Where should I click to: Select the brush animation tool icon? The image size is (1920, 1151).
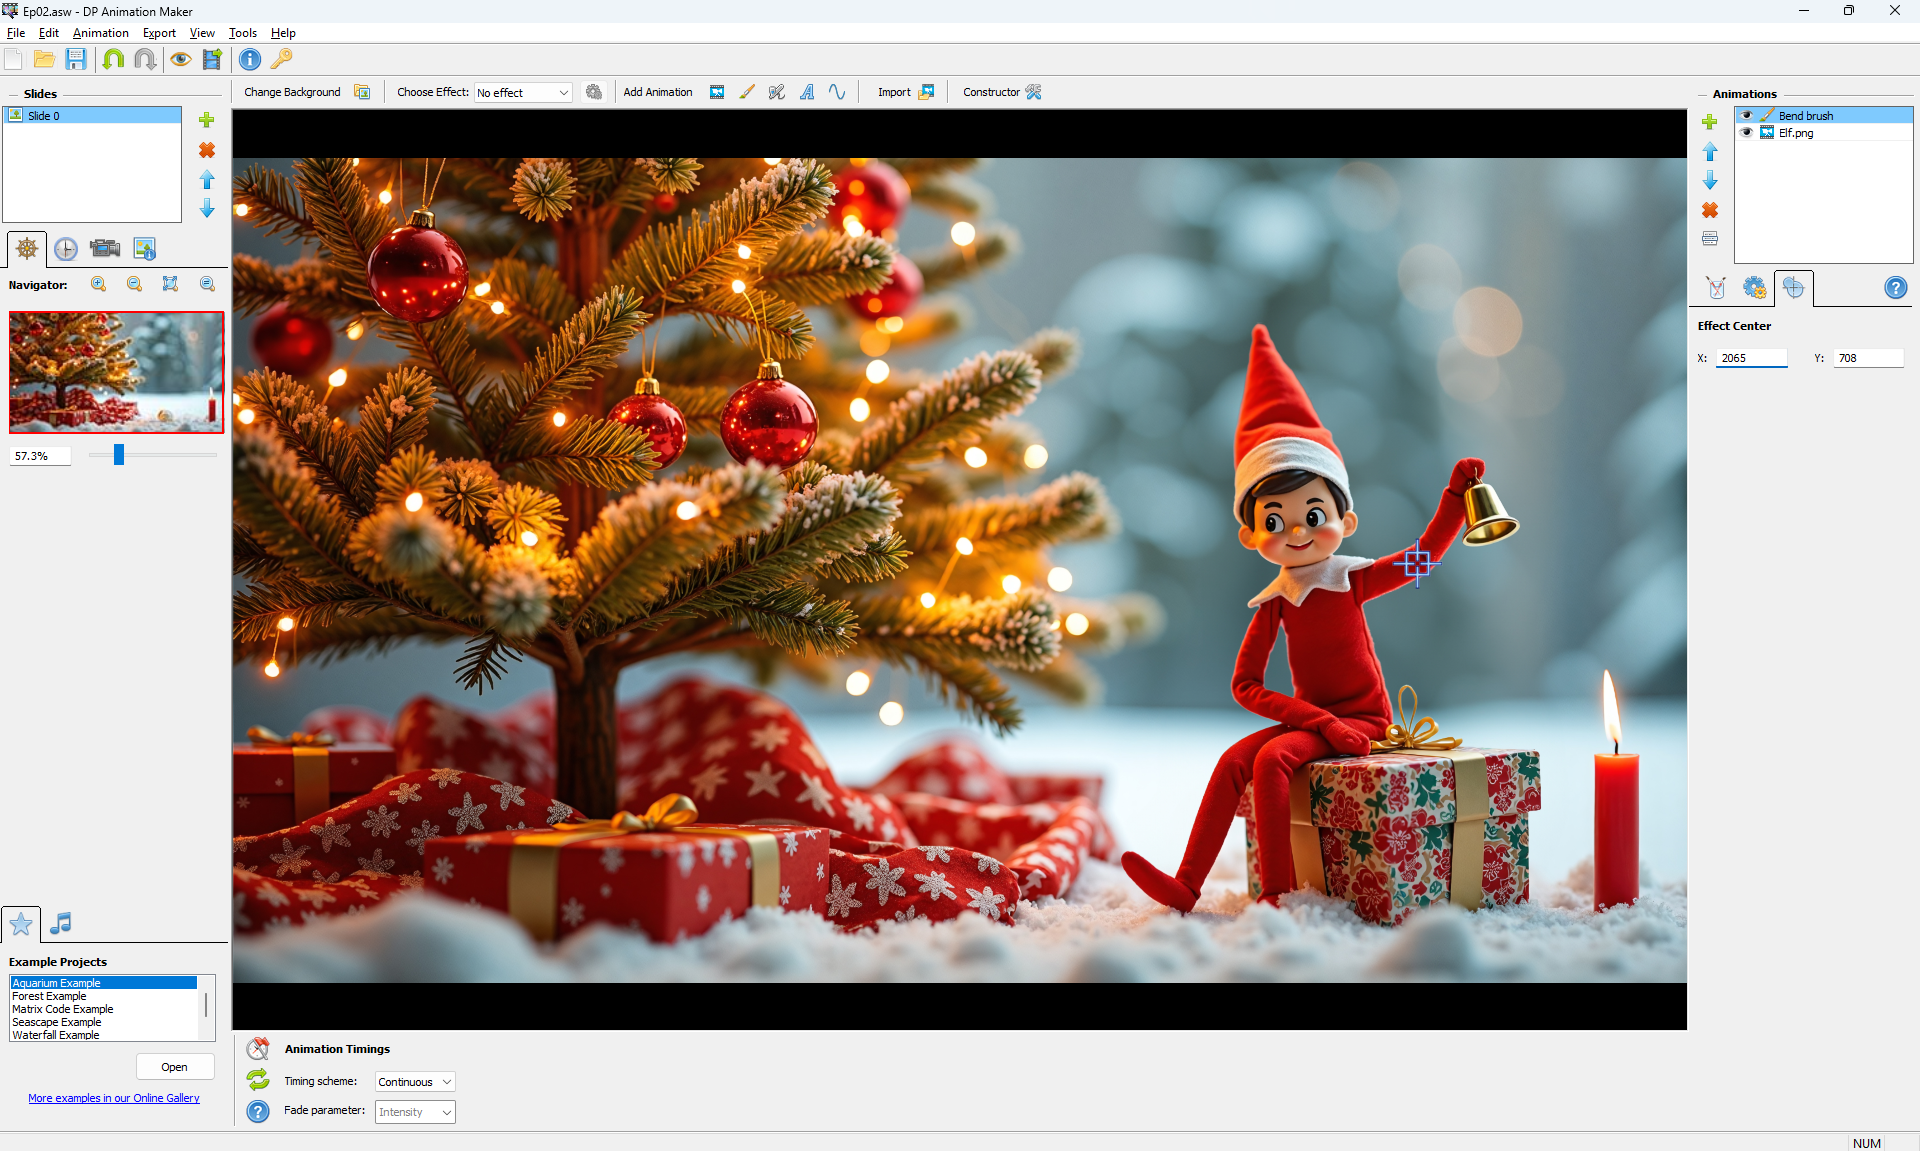[747, 92]
